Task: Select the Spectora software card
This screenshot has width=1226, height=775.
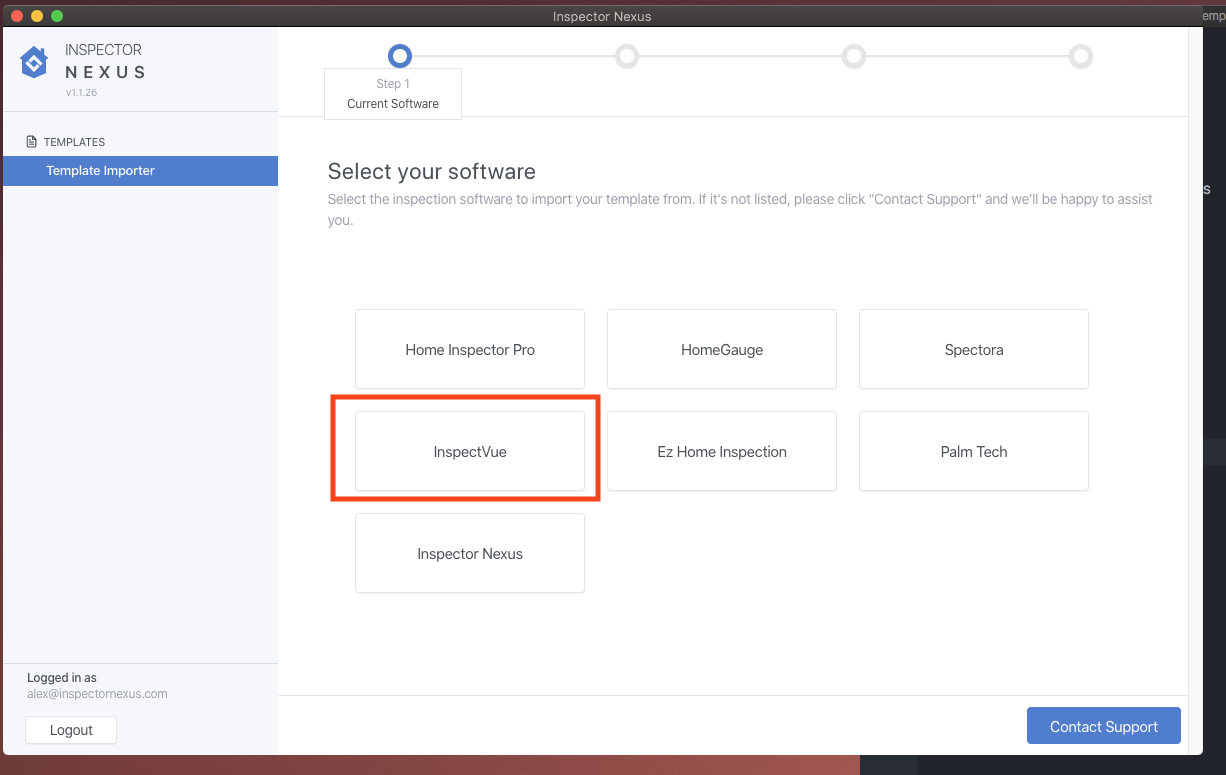Action: point(974,350)
